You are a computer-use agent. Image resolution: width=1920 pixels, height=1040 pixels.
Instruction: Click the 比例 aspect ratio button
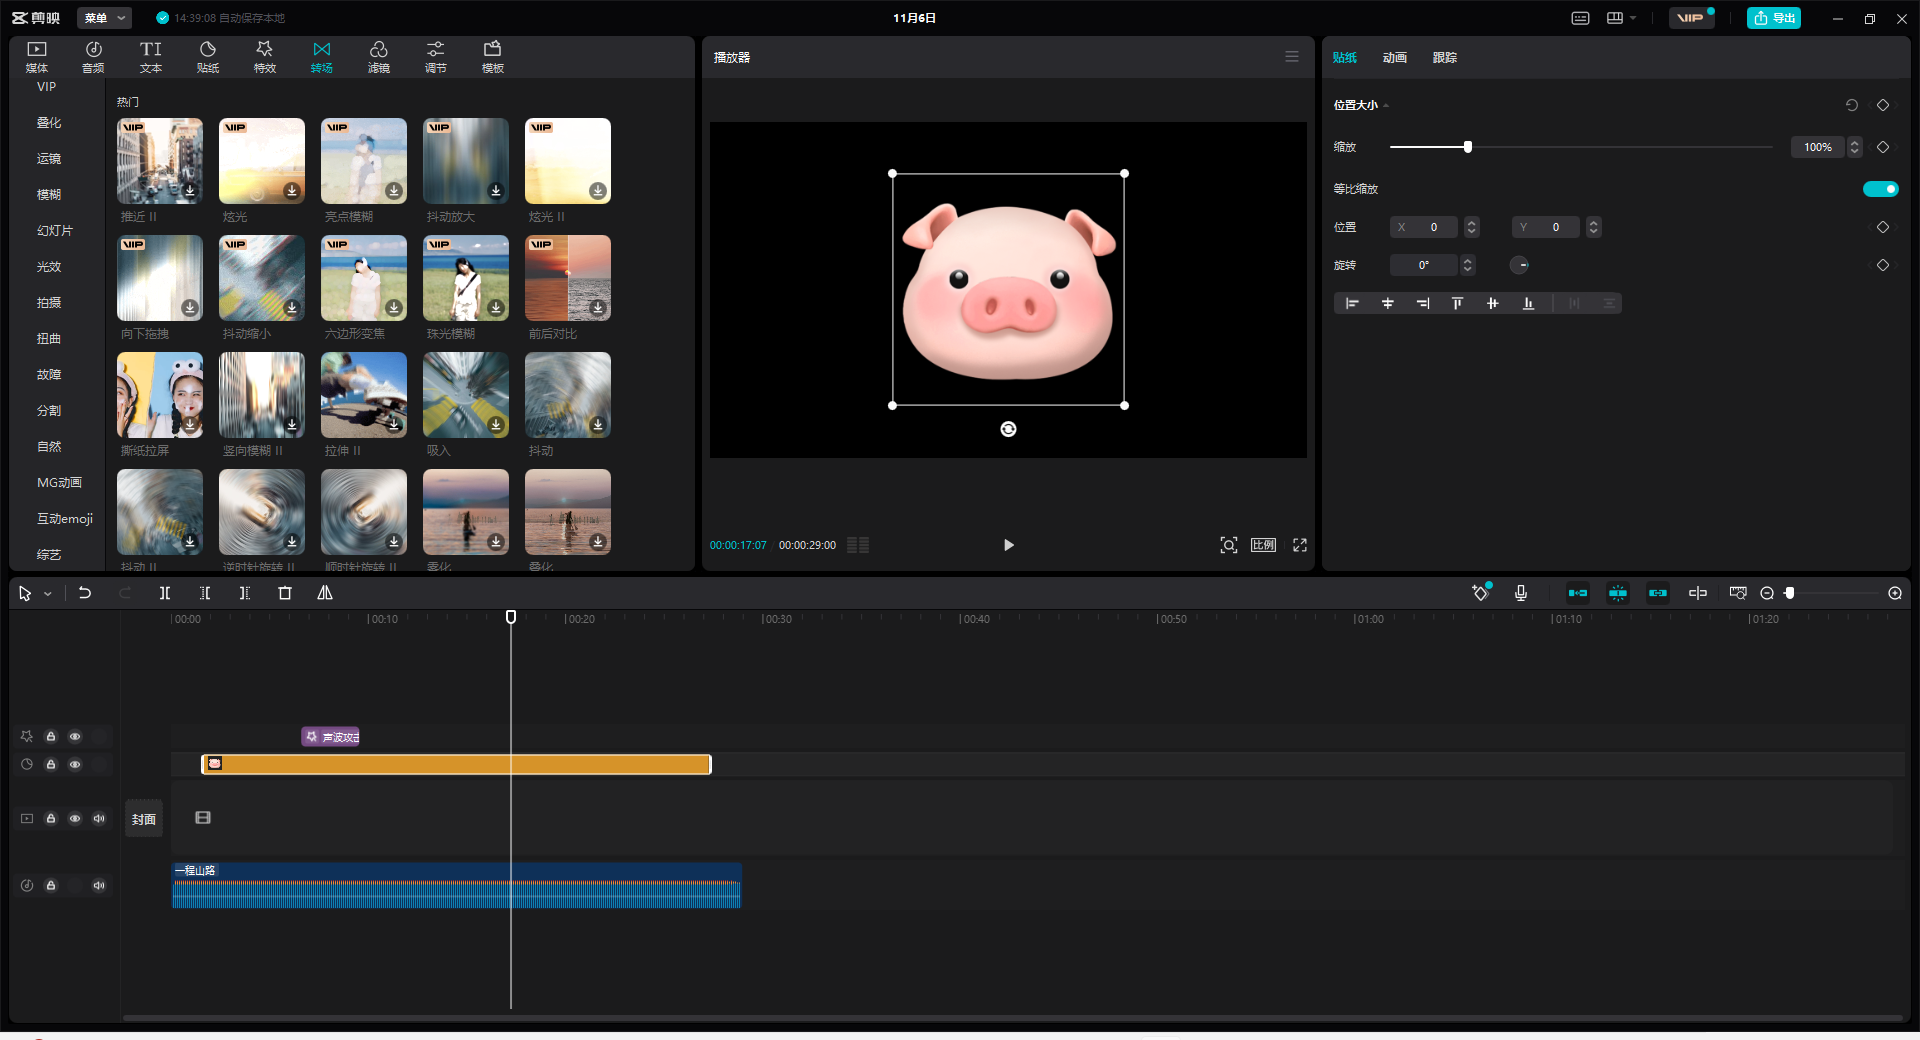[x=1264, y=545]
